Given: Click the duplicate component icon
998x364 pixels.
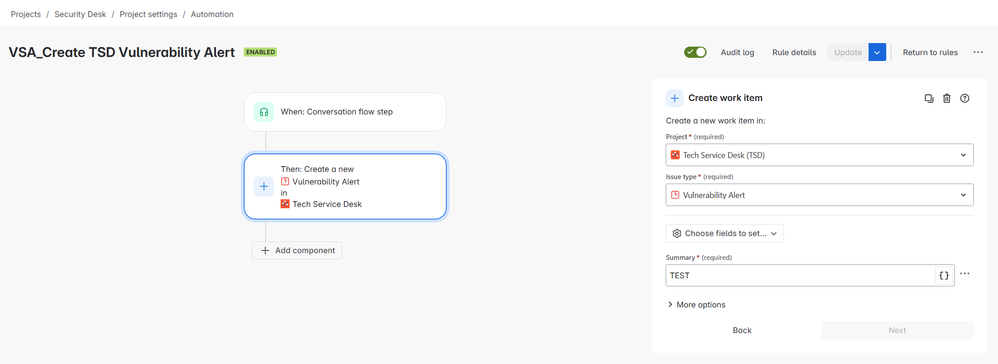Looking at the screenshot, I should pos(929,98).
